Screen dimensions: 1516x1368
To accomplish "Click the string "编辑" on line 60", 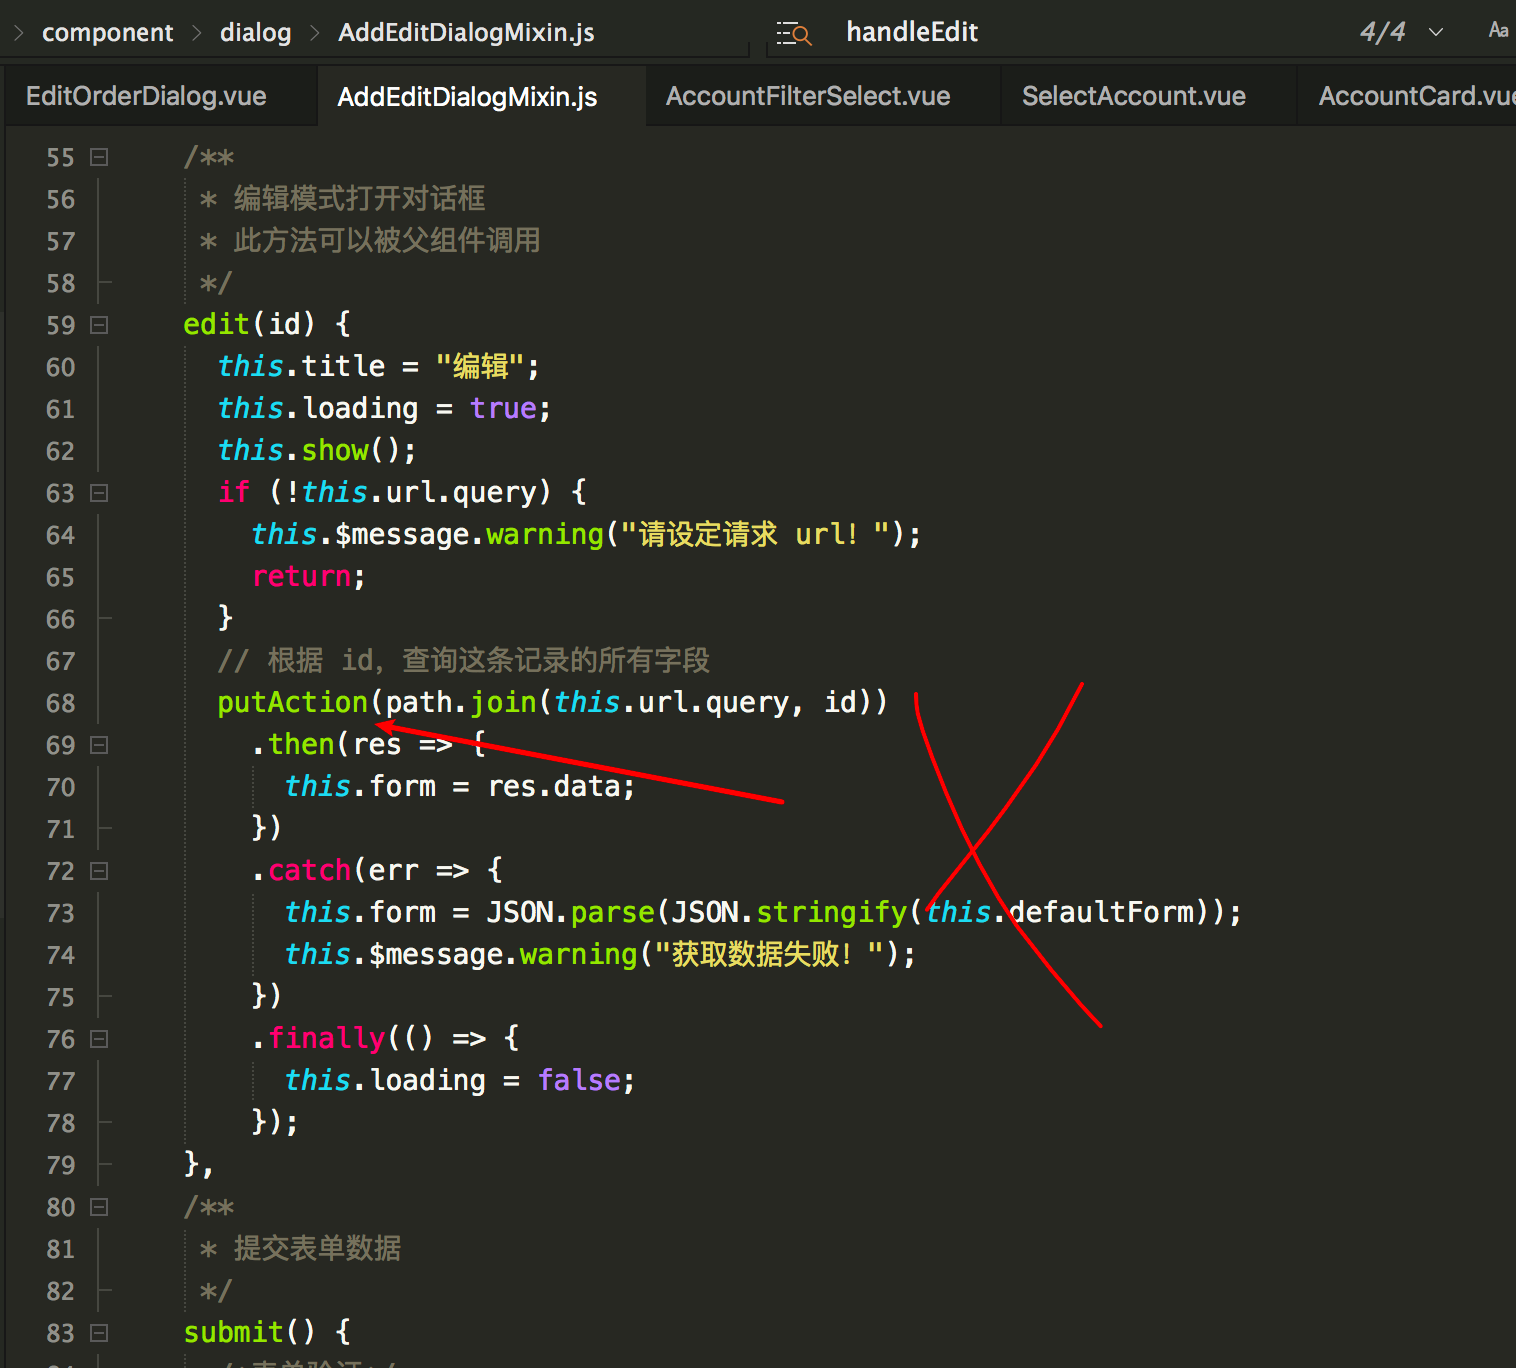I will coord(480,366).
